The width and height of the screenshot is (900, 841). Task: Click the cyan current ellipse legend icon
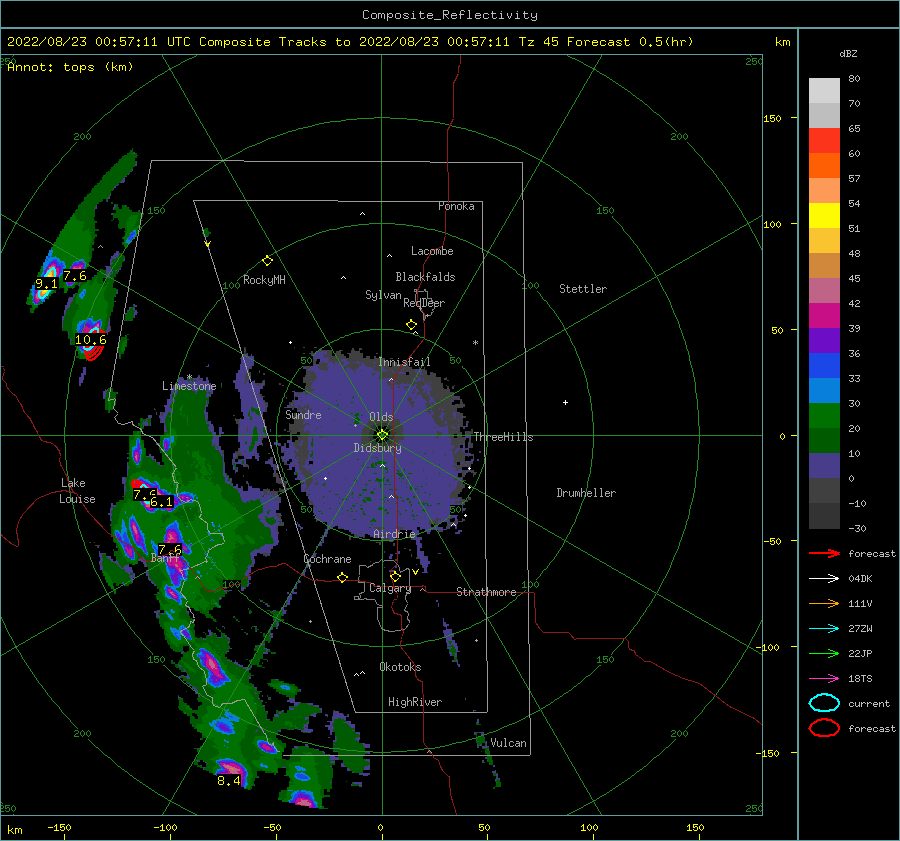[824, 703]
